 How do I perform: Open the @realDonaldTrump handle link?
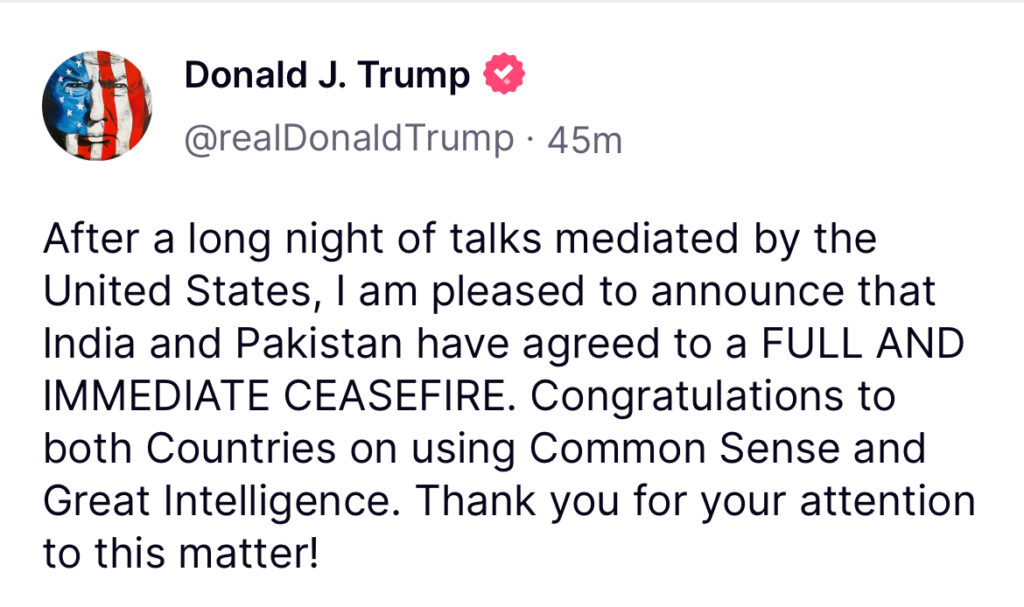[x=349, y=140]
